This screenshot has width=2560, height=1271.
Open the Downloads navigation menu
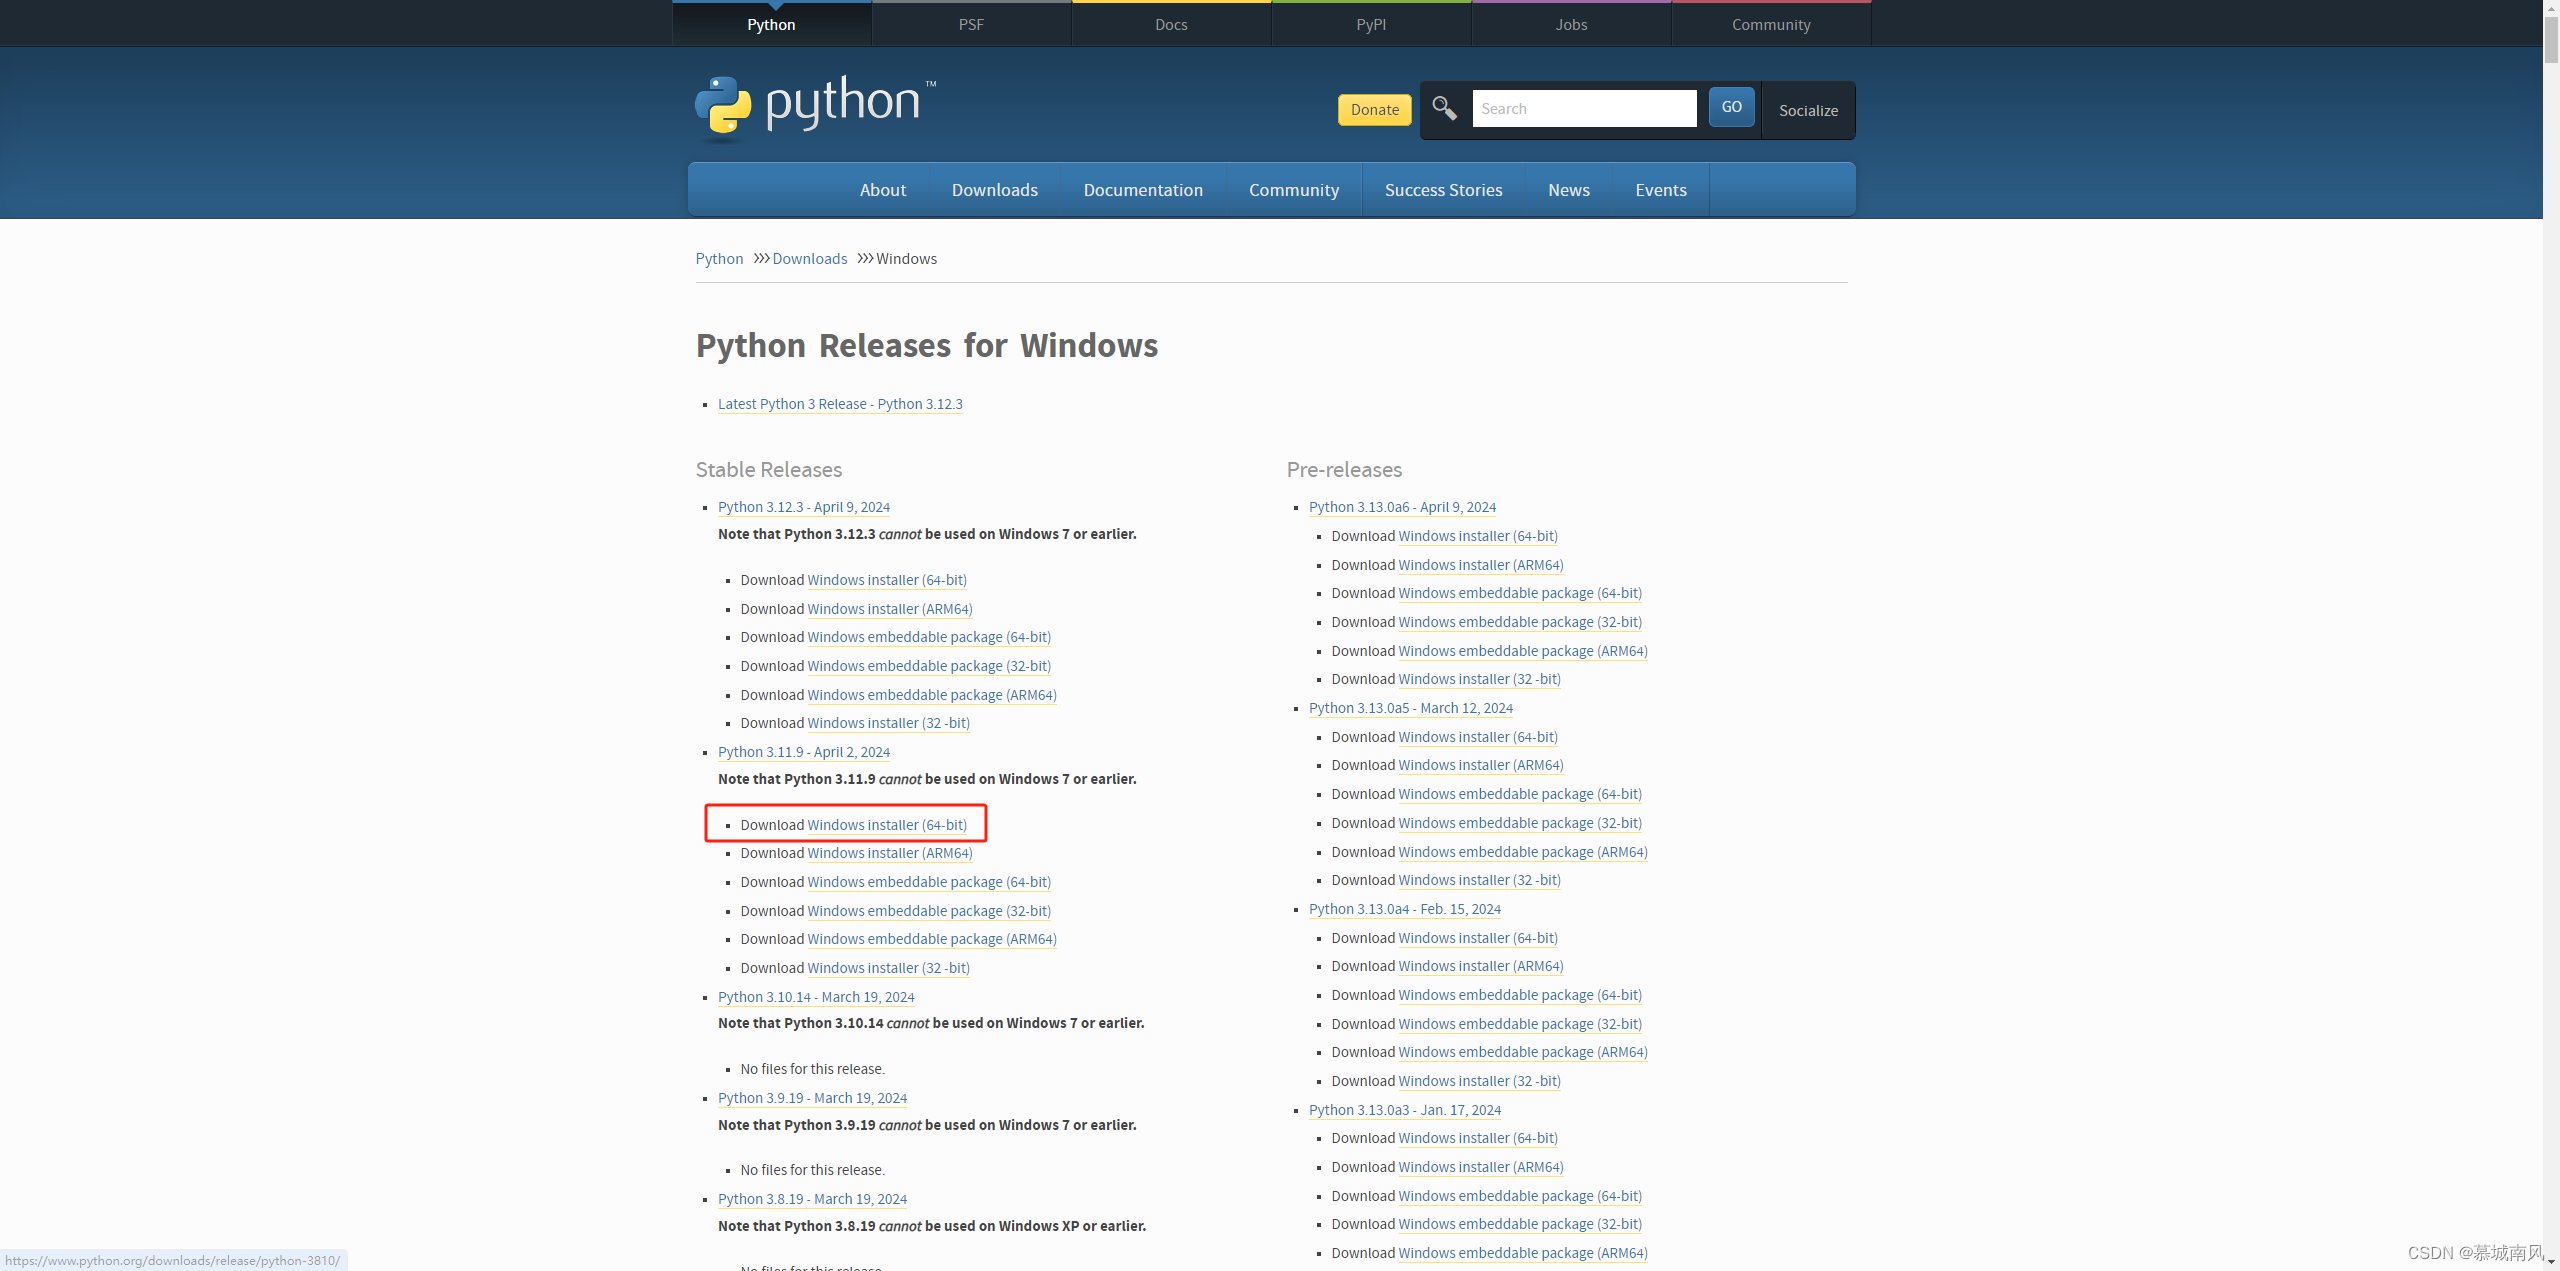click(994, 190)
